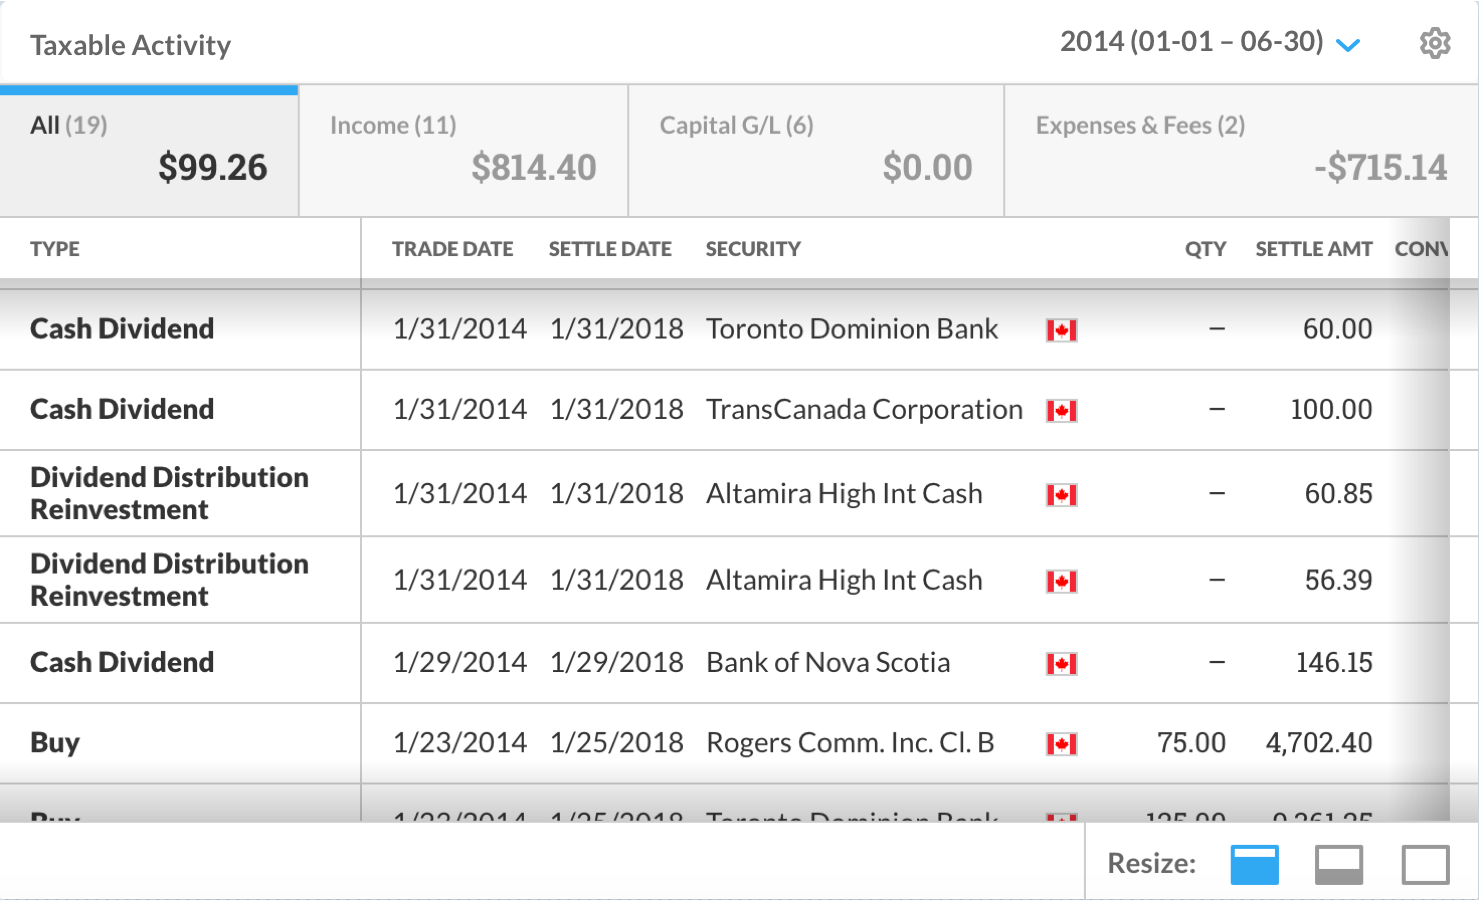This screenshot has height=900, width=1479.
Task: Click the Type column header
Action: coord(55,249)
